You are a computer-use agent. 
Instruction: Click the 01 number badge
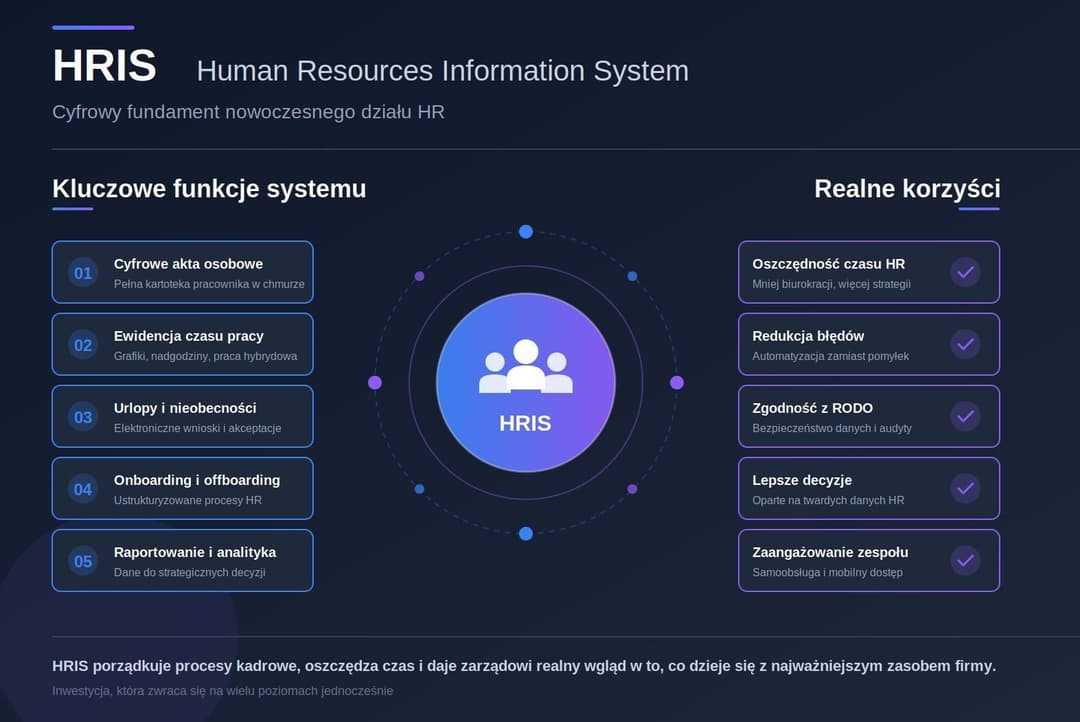(x=83, y=273)
